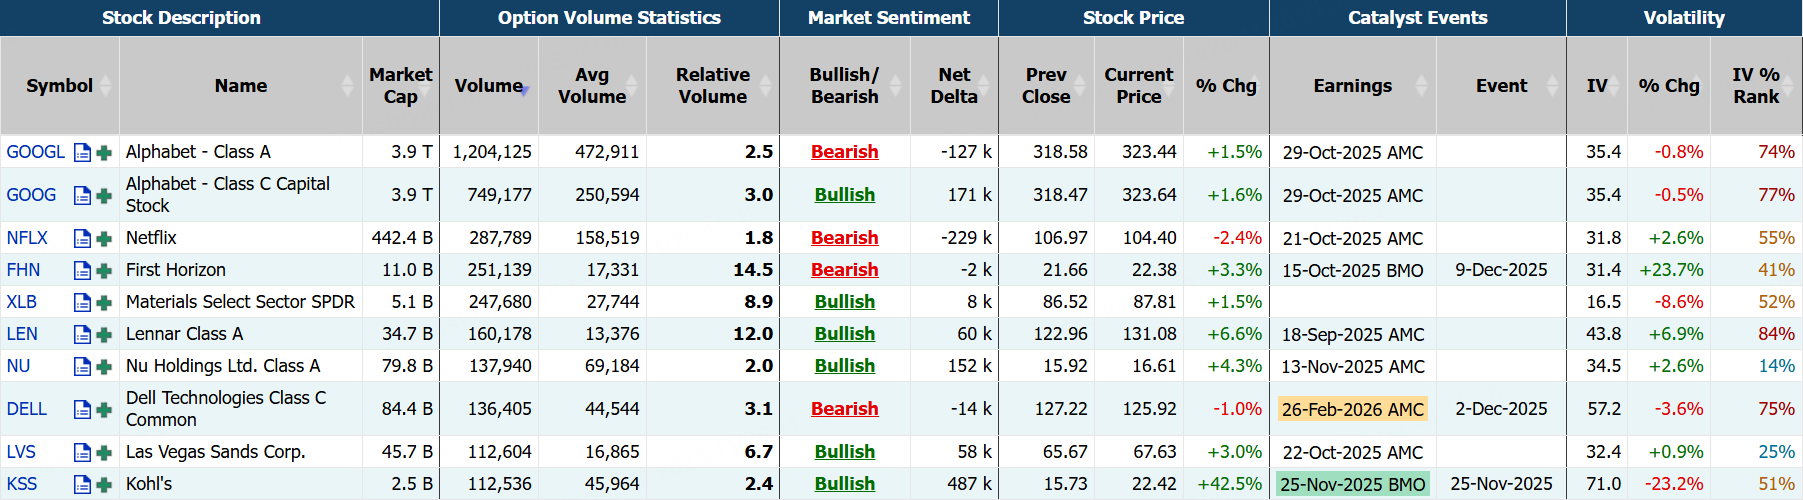Viewport: 1803px width, 500px height.
Task: Click the green-highlighted 25-Nov-2025 BMO earnings cell
Action: pyautogui.click(x=1352, y=484)
